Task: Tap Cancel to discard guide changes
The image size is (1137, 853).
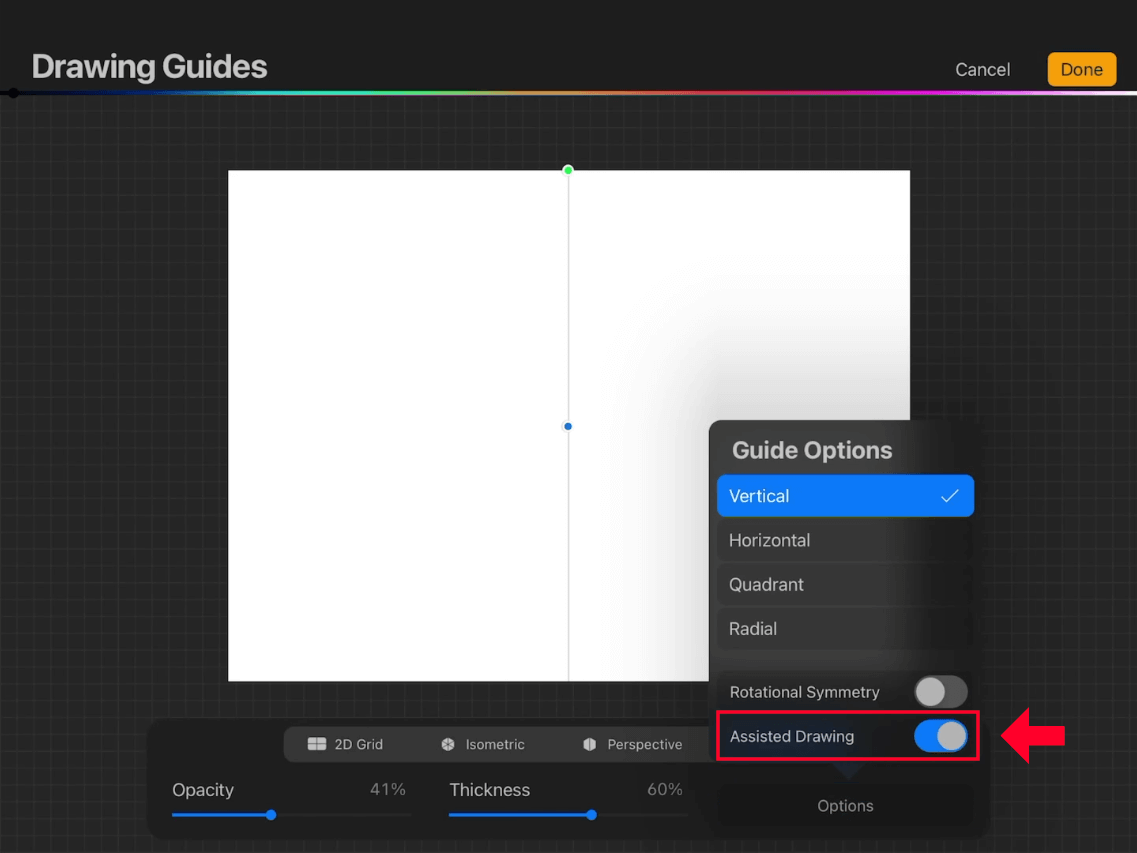Action: (x=982, y=70)
